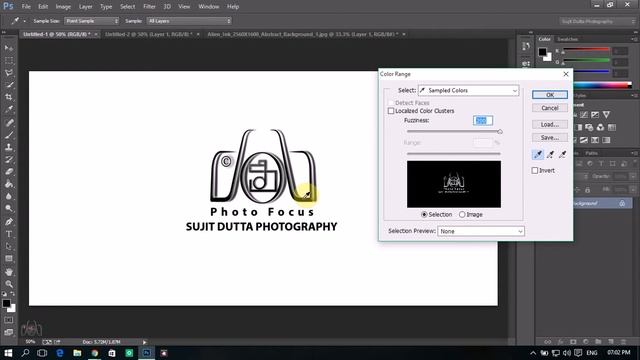640x360 pixels.
Task: Select the Blur tool
Action: (9, 196)
